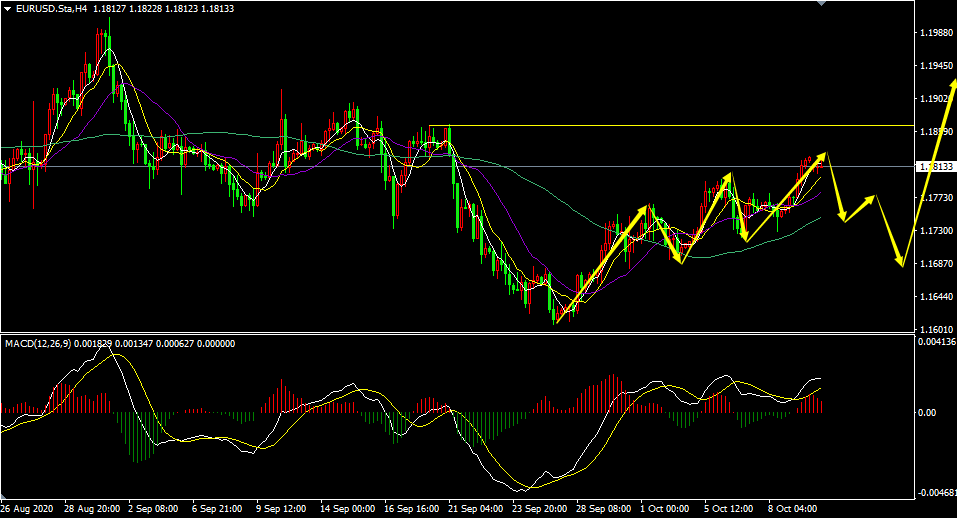This screenshot has height=518, width=957.
Task: Click the 28 Aug 20:00 time label
Action: pyautogui.click(x=92, y=508)
